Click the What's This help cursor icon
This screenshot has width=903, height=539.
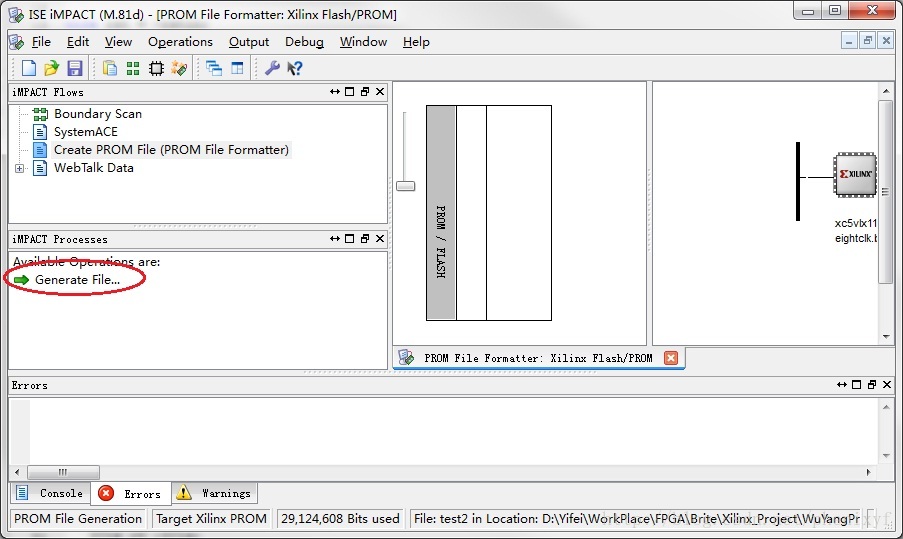point(295,68)
